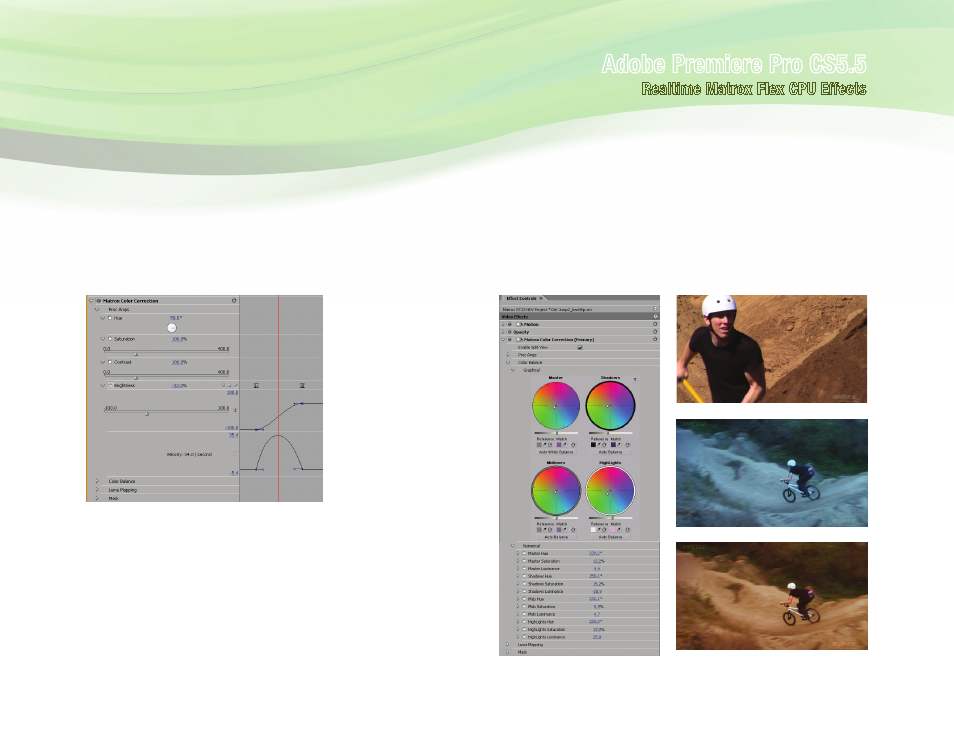Screen dimensions: 954x737
Task: Collapse the Graphical section
Action: (513, 370)
